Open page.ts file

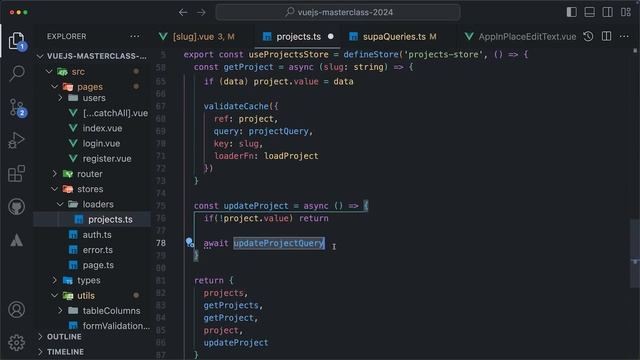(92, 265)
